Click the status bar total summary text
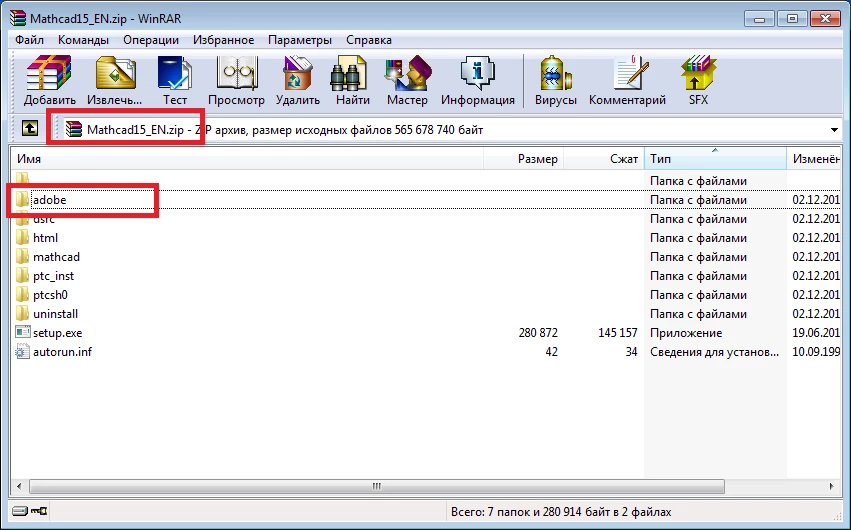The image size is (851, 530). pos(561,512)
